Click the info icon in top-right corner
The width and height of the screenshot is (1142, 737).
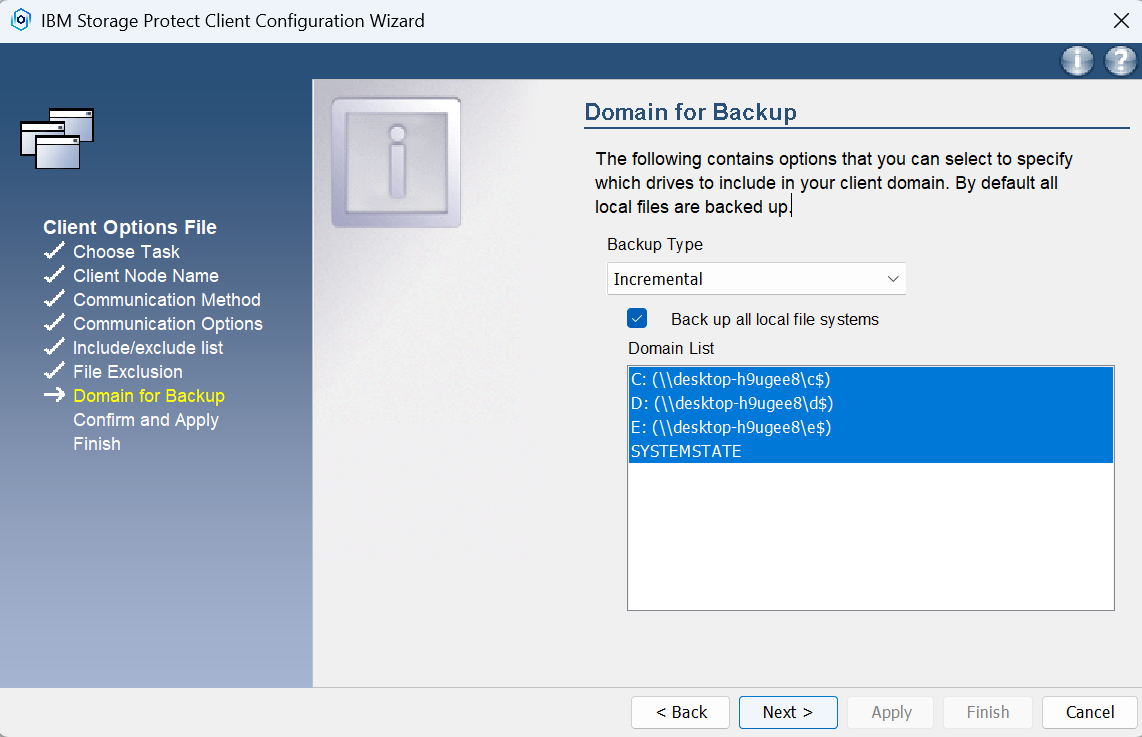[x=1077, y=62]
